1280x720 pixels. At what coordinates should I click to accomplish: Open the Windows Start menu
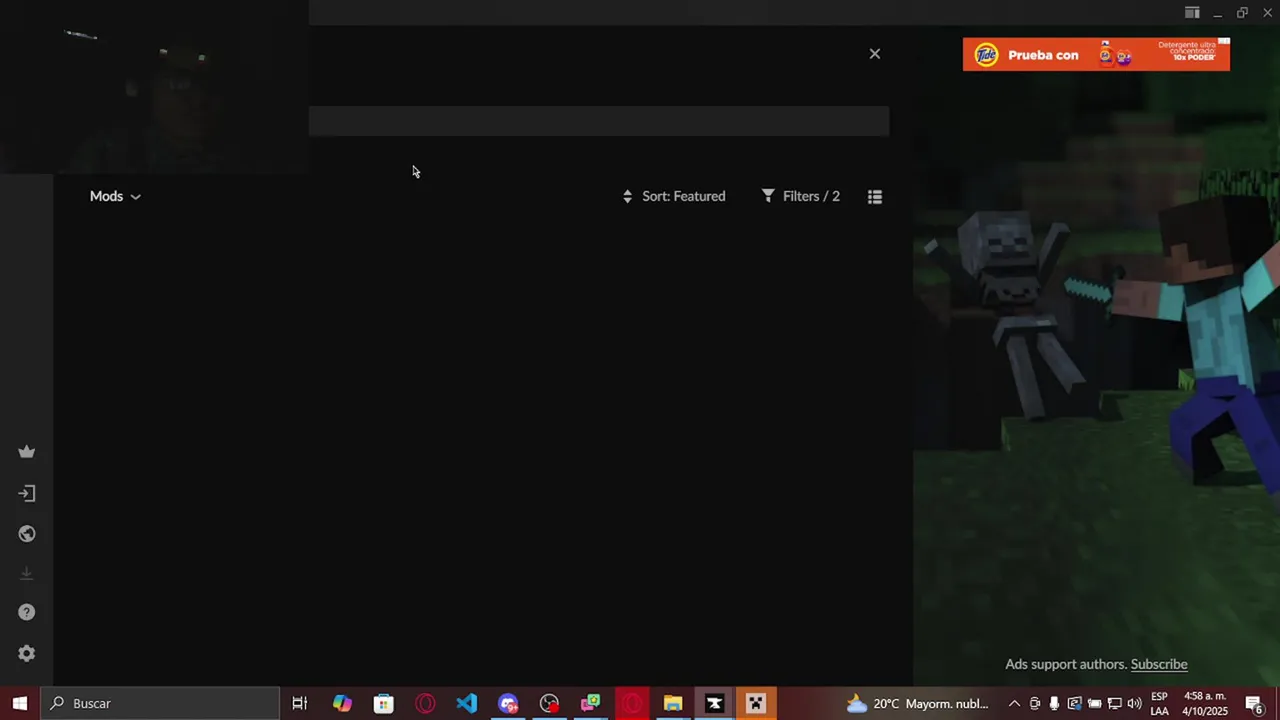click(20, 703)
